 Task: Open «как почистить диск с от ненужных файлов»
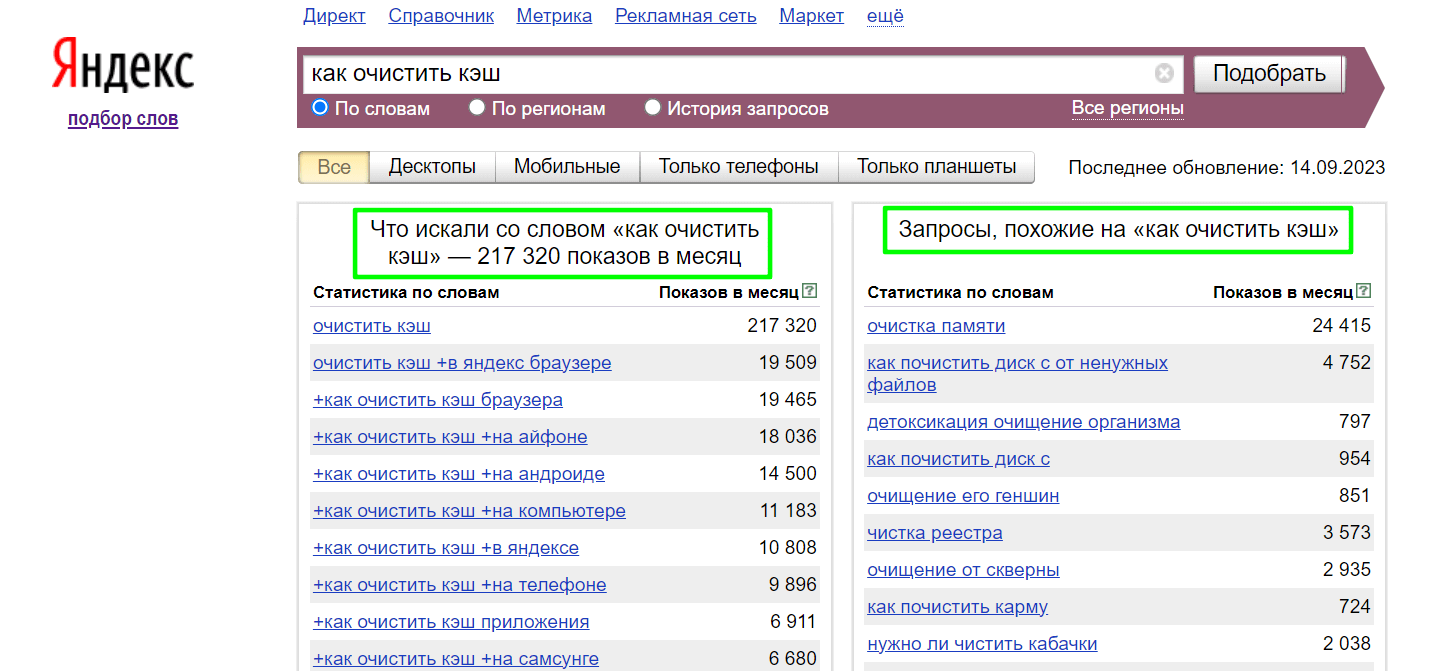point(1017,374)
